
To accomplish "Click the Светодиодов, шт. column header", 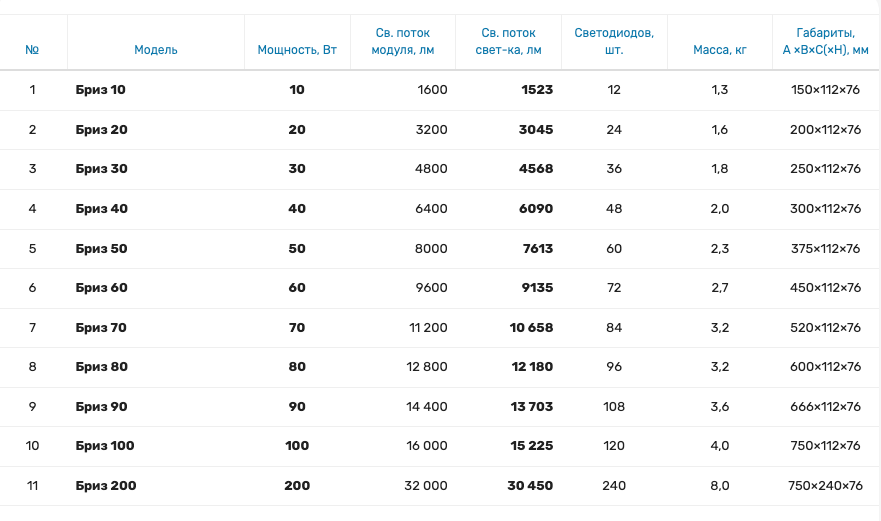I will [614, 41].
